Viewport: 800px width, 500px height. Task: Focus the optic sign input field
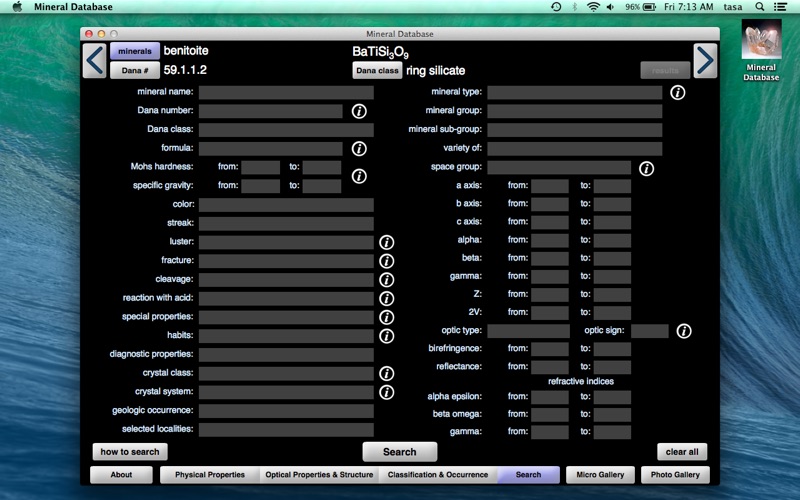pos(649,331)
